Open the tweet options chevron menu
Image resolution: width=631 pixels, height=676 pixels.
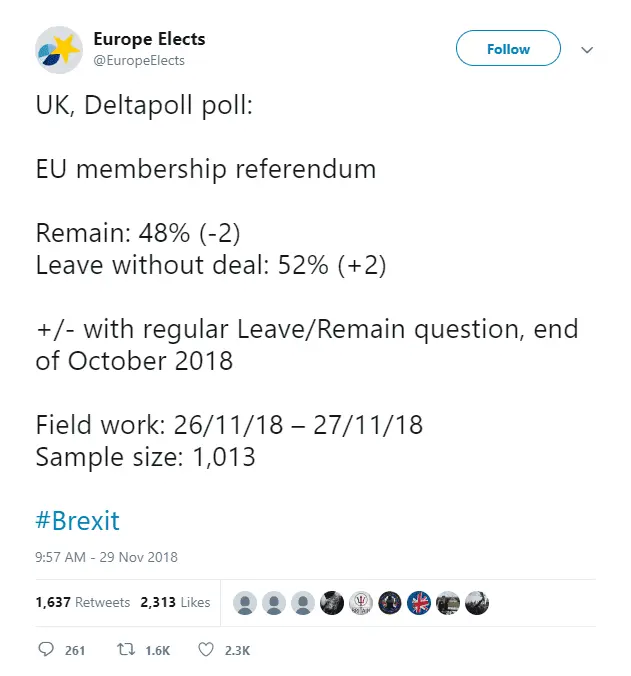point(587,49)
